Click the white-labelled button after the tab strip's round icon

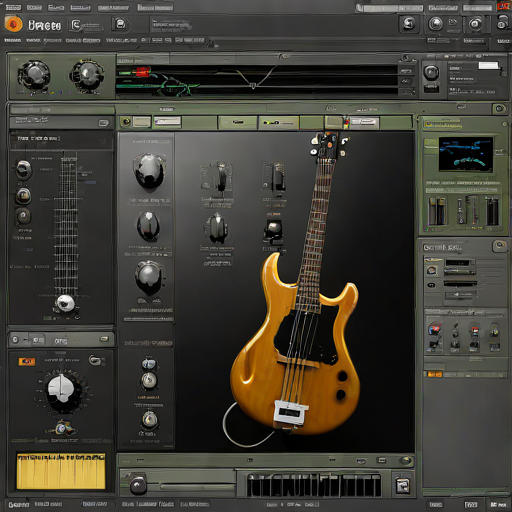(x=167, y=122)
